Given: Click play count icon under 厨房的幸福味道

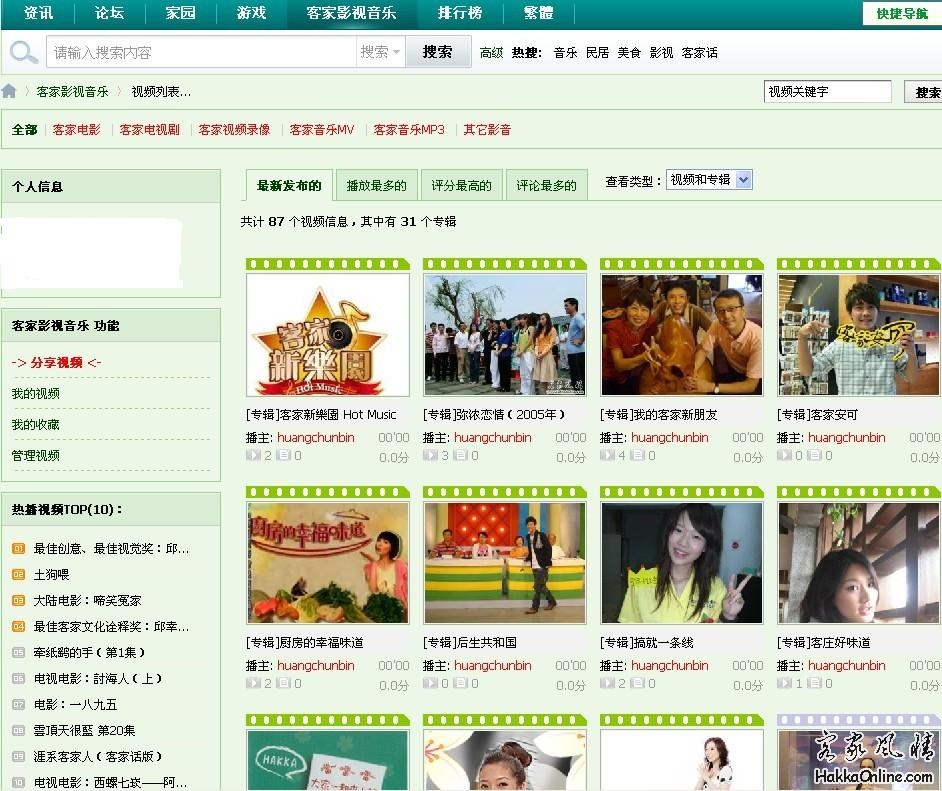Looking at the screenshot, I should click(x=253, y=684).
